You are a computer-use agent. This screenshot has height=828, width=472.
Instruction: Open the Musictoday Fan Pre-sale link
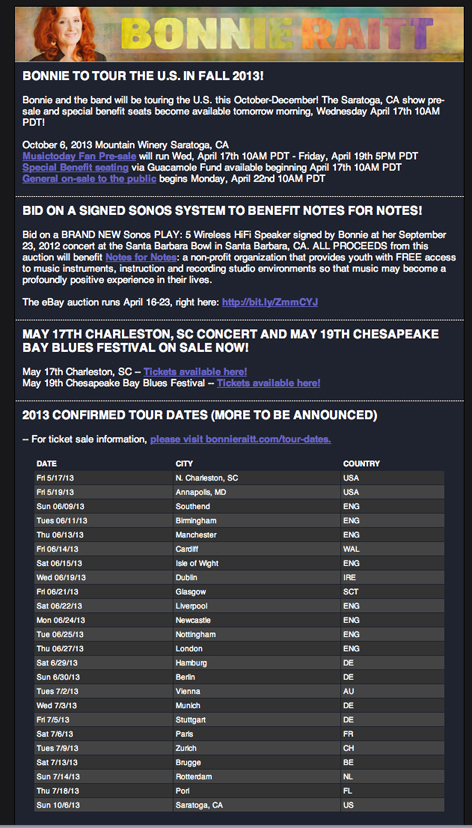coord(79,156)
